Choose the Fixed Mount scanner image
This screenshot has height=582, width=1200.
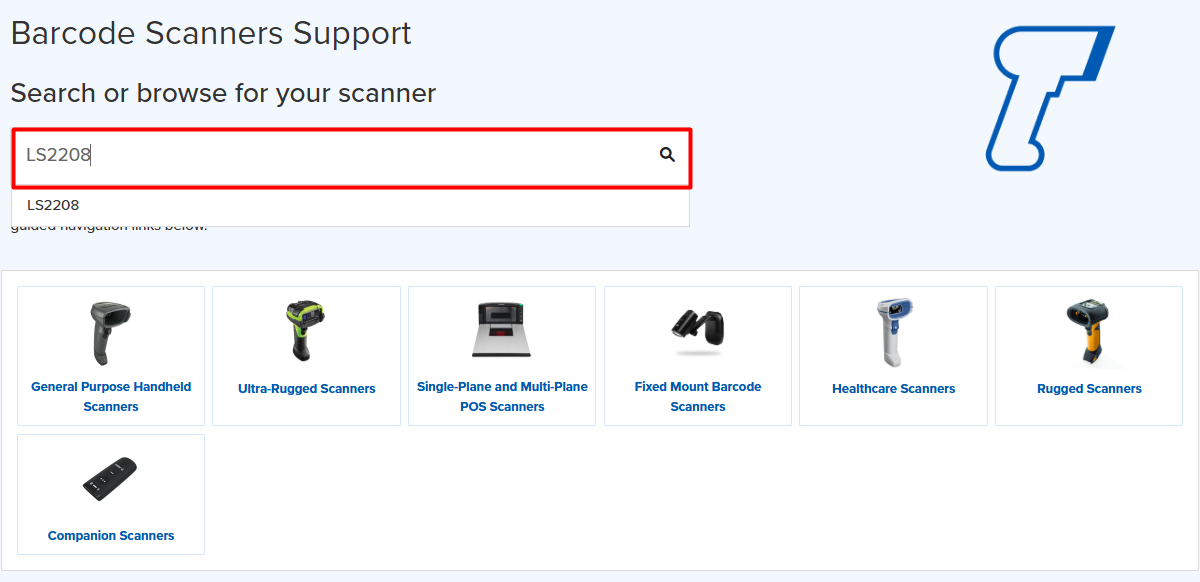click(x=697, y=328)
